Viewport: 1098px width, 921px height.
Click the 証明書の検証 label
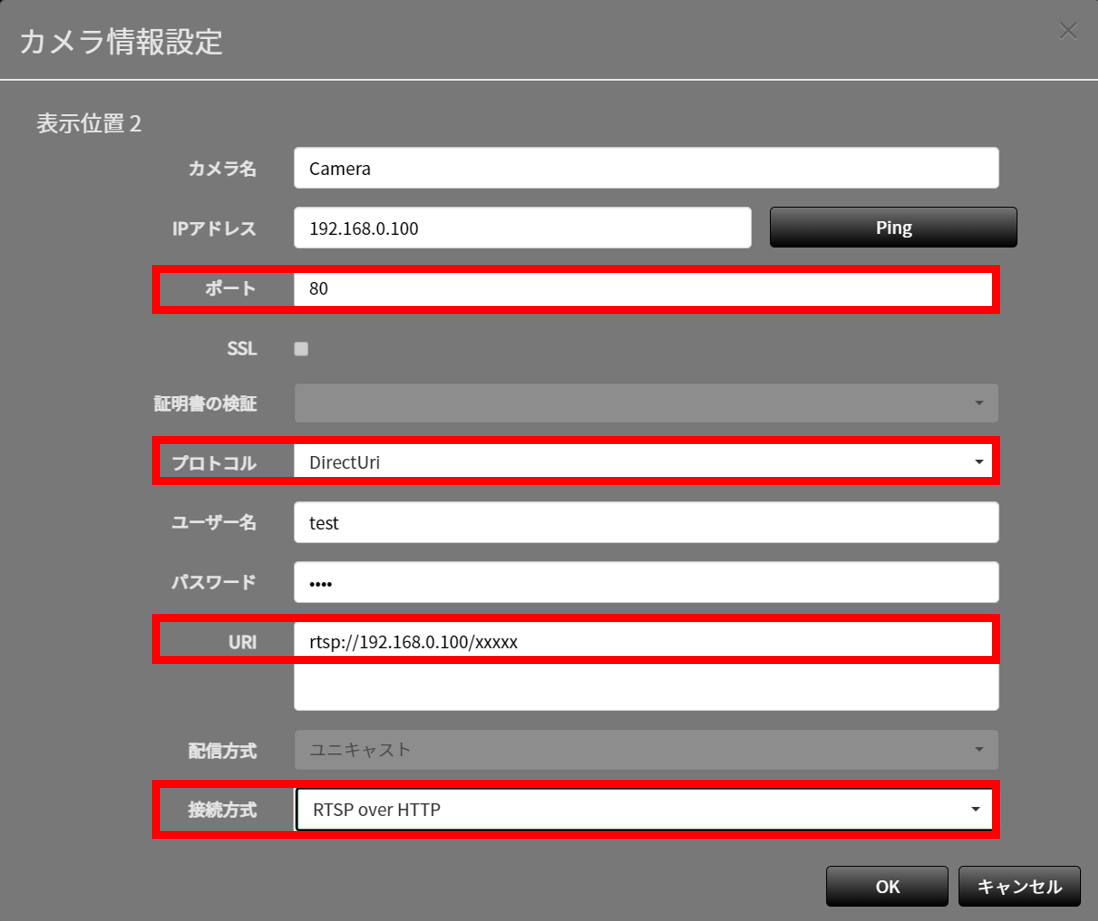click(206, 403)
